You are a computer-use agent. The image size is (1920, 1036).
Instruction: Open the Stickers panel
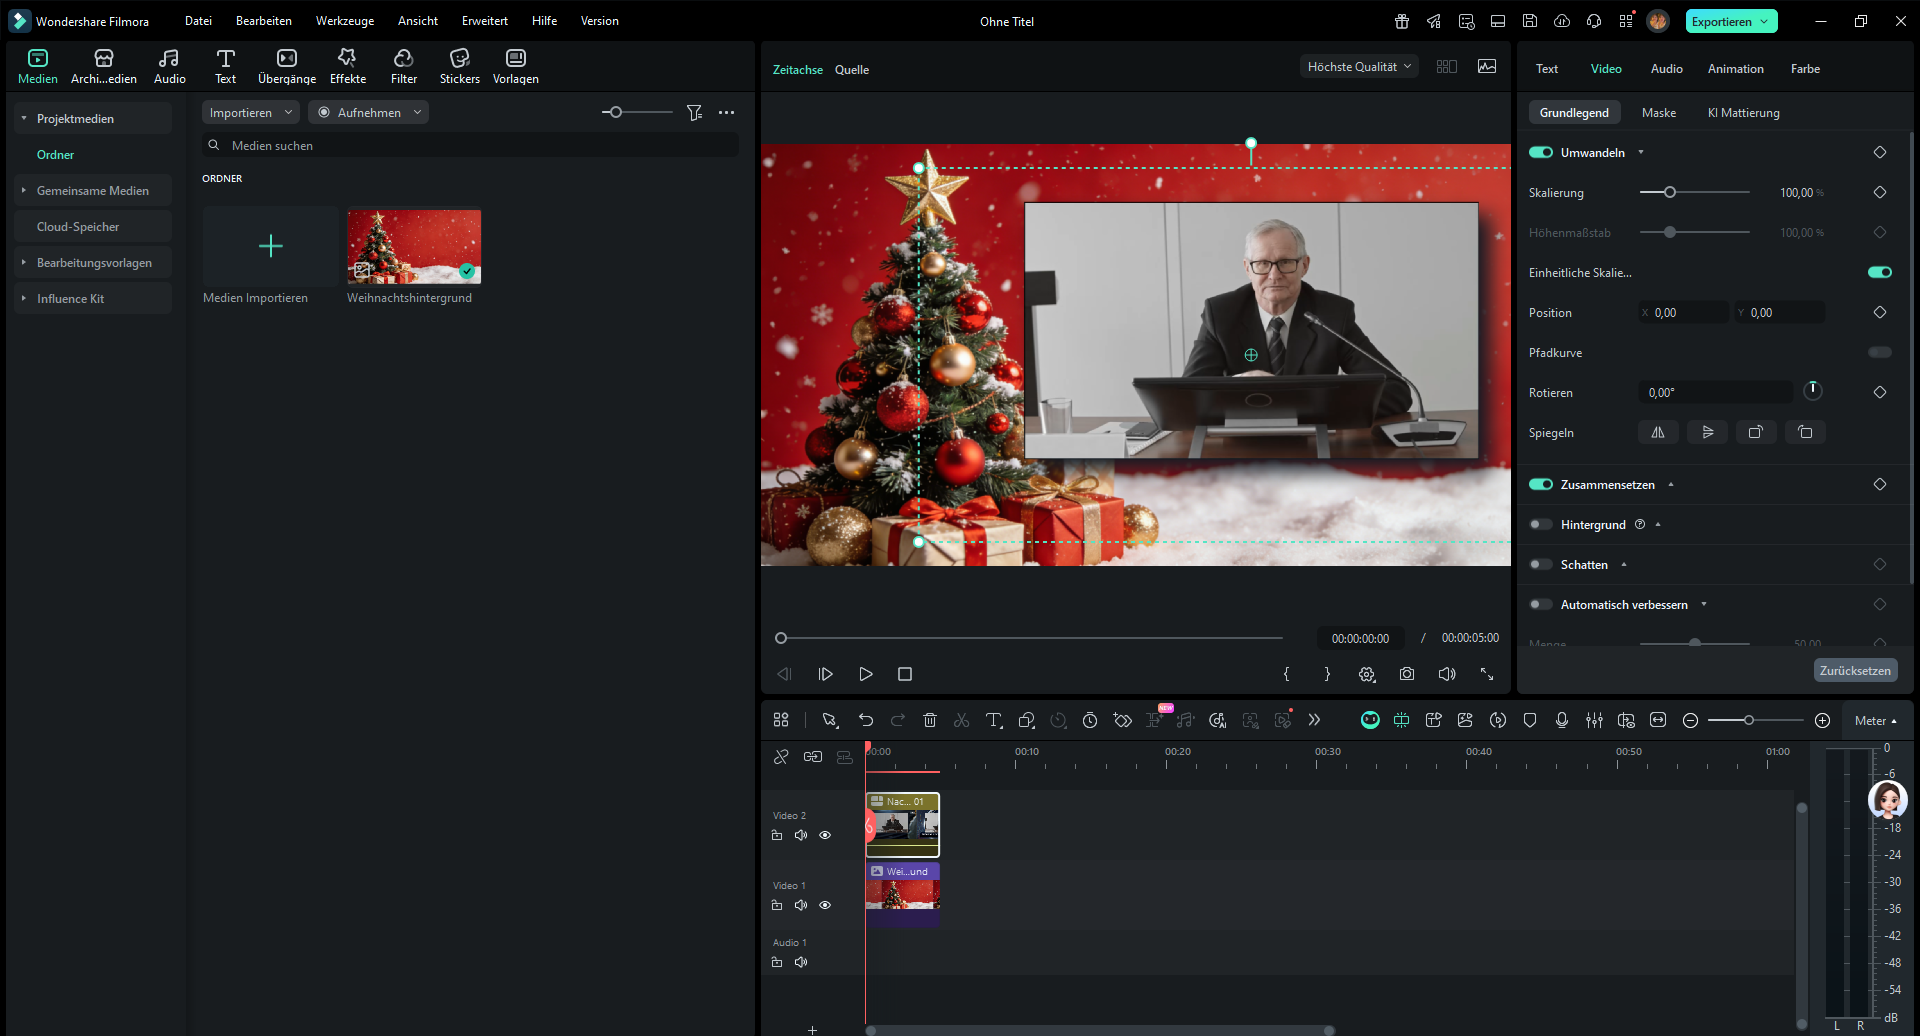459,66
